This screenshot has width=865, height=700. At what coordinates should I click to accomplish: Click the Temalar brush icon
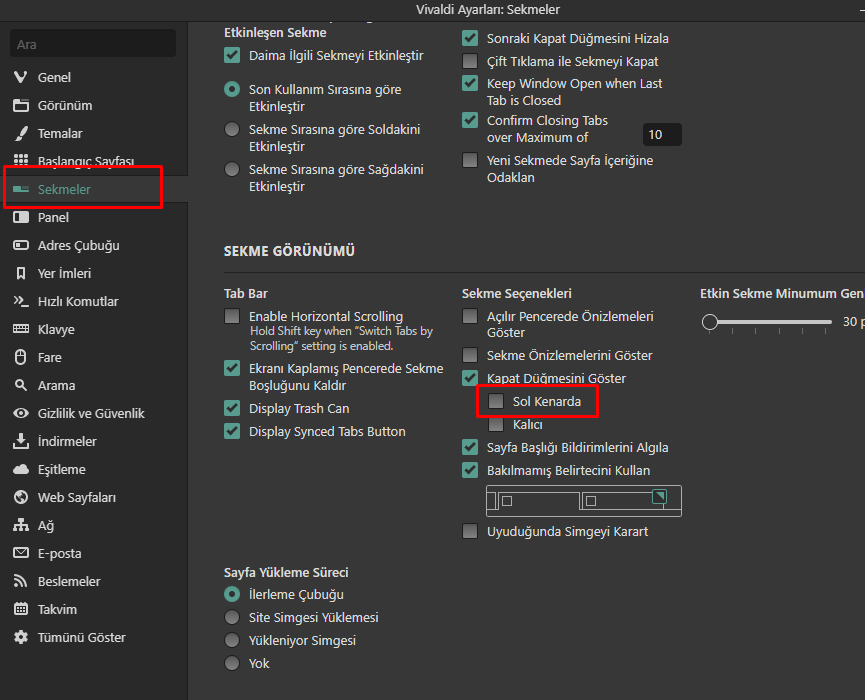coord(21,133)
